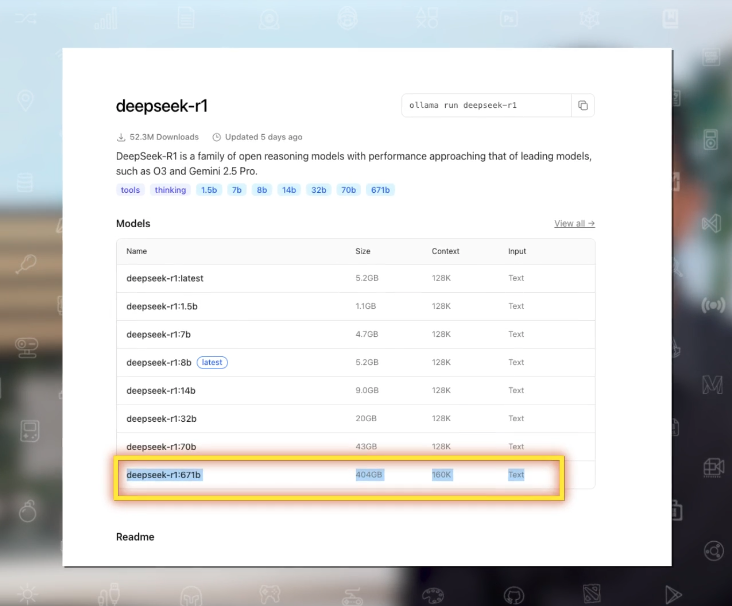Viewport: 732px width, 606px height.
Task: Click the latest badge beside deepseek-r1:8b
Action: click(212, 362)
